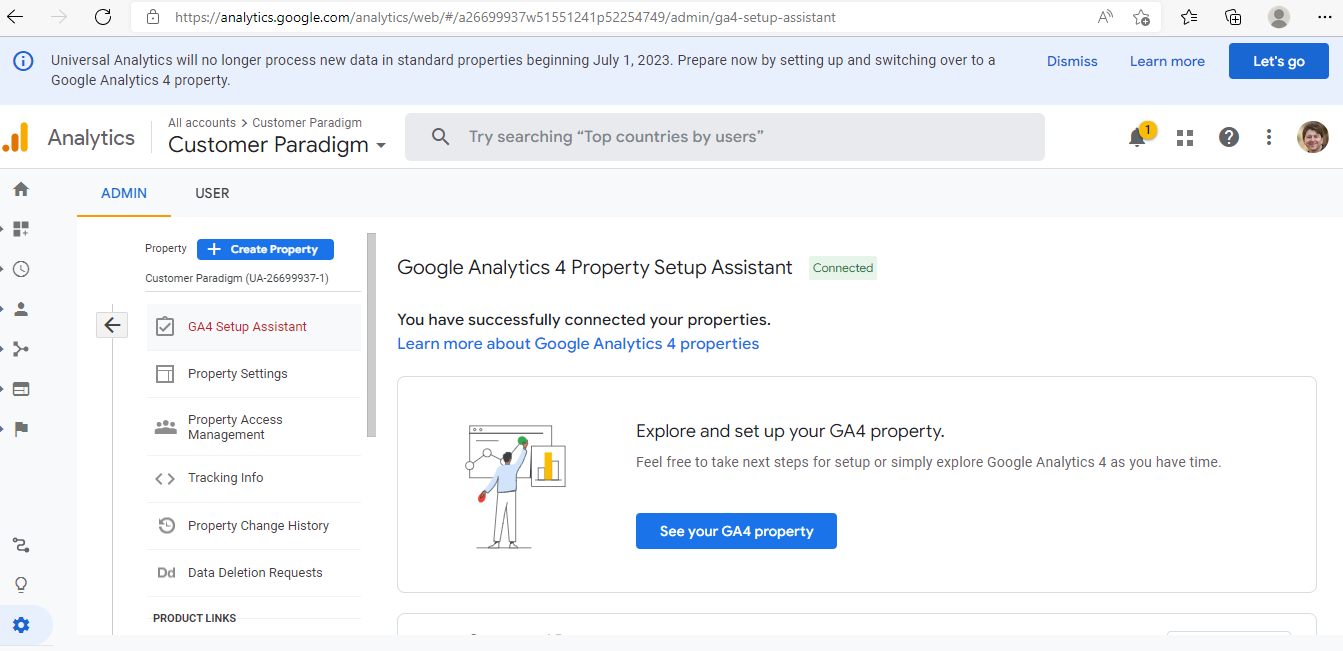This screenshot has height=651, width=1343.
Task: Open Property Settings in admin menu
Action: 238,374
